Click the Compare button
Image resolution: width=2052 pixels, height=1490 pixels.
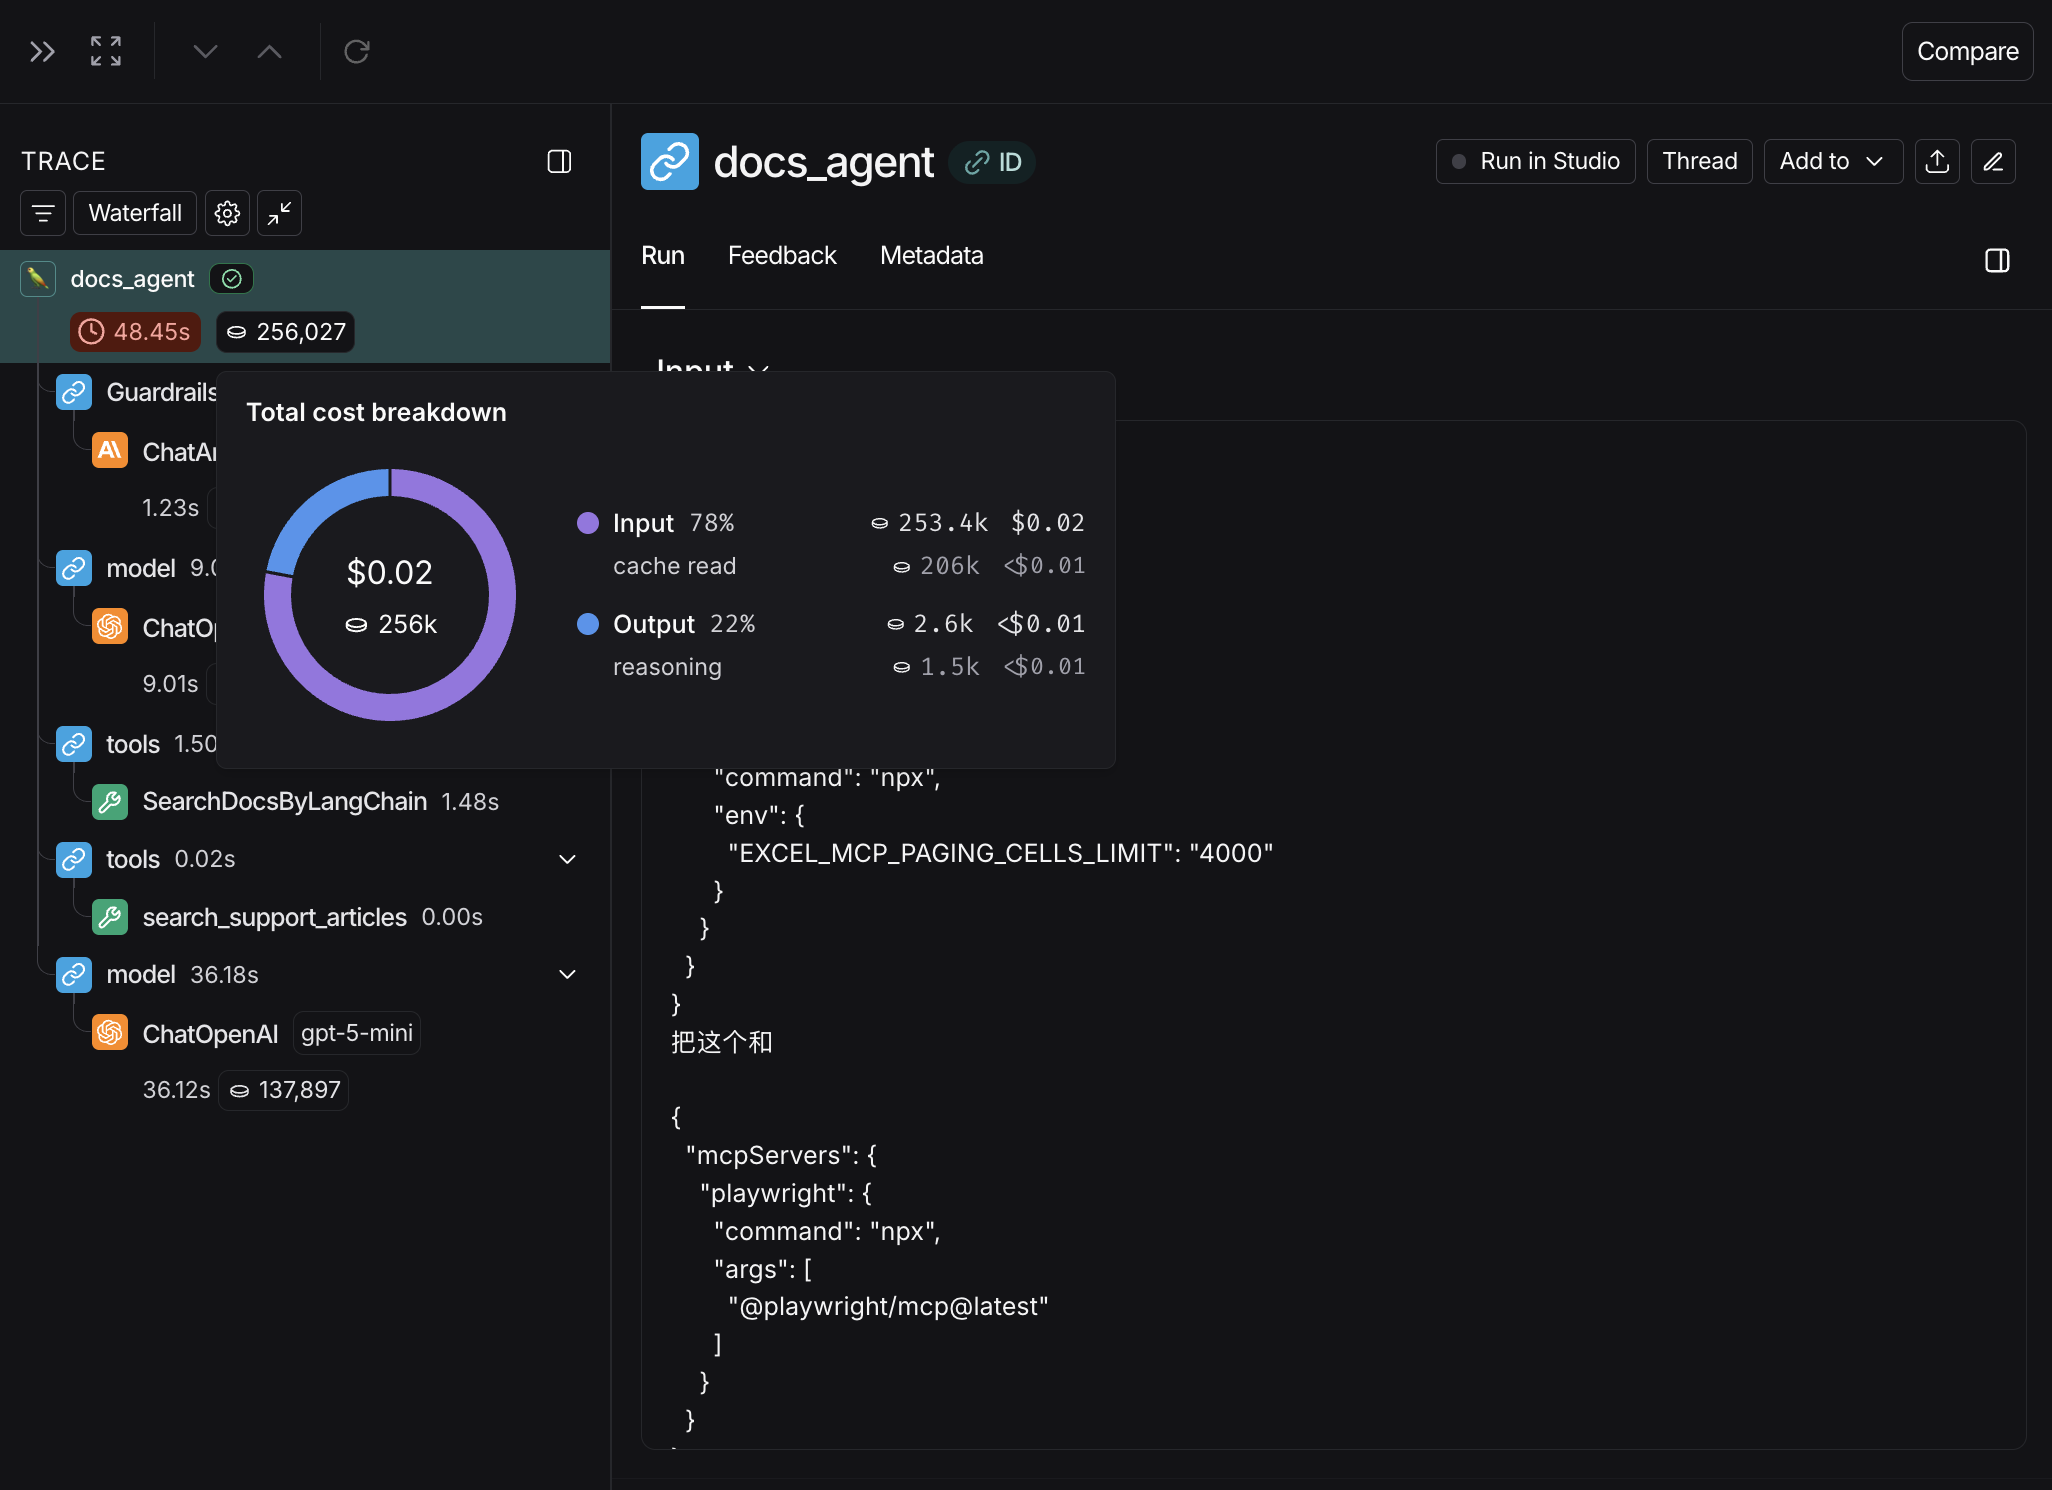(x=1966, y=51)
